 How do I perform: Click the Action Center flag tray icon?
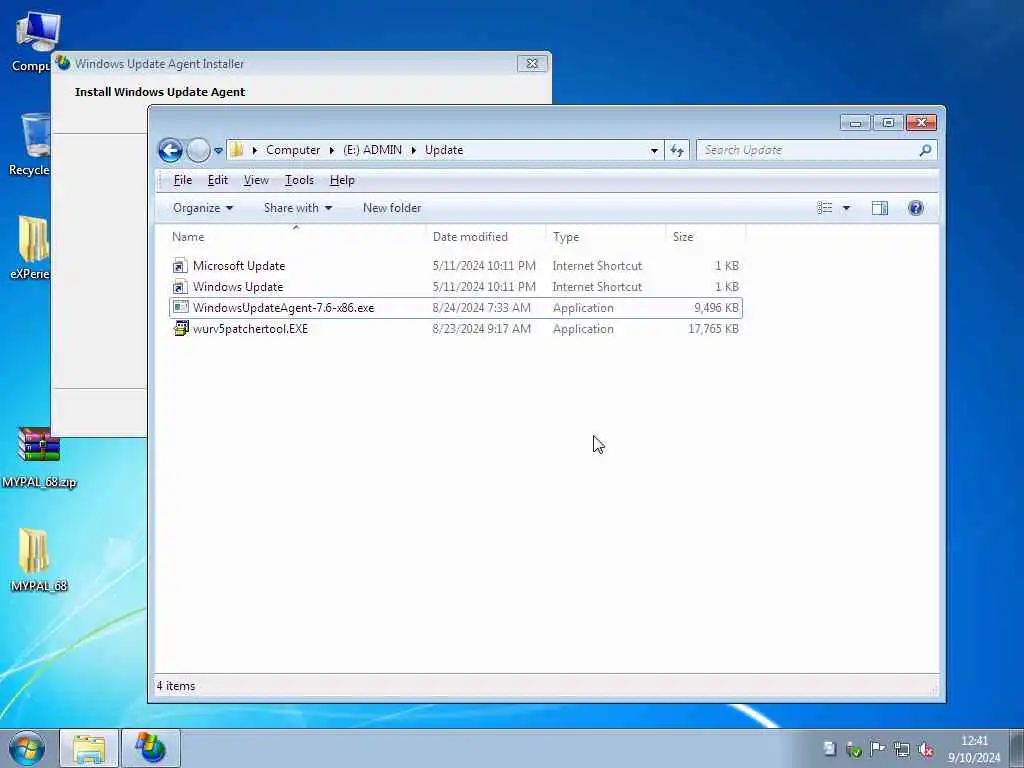pyautogui.click(x=878, y=749)
